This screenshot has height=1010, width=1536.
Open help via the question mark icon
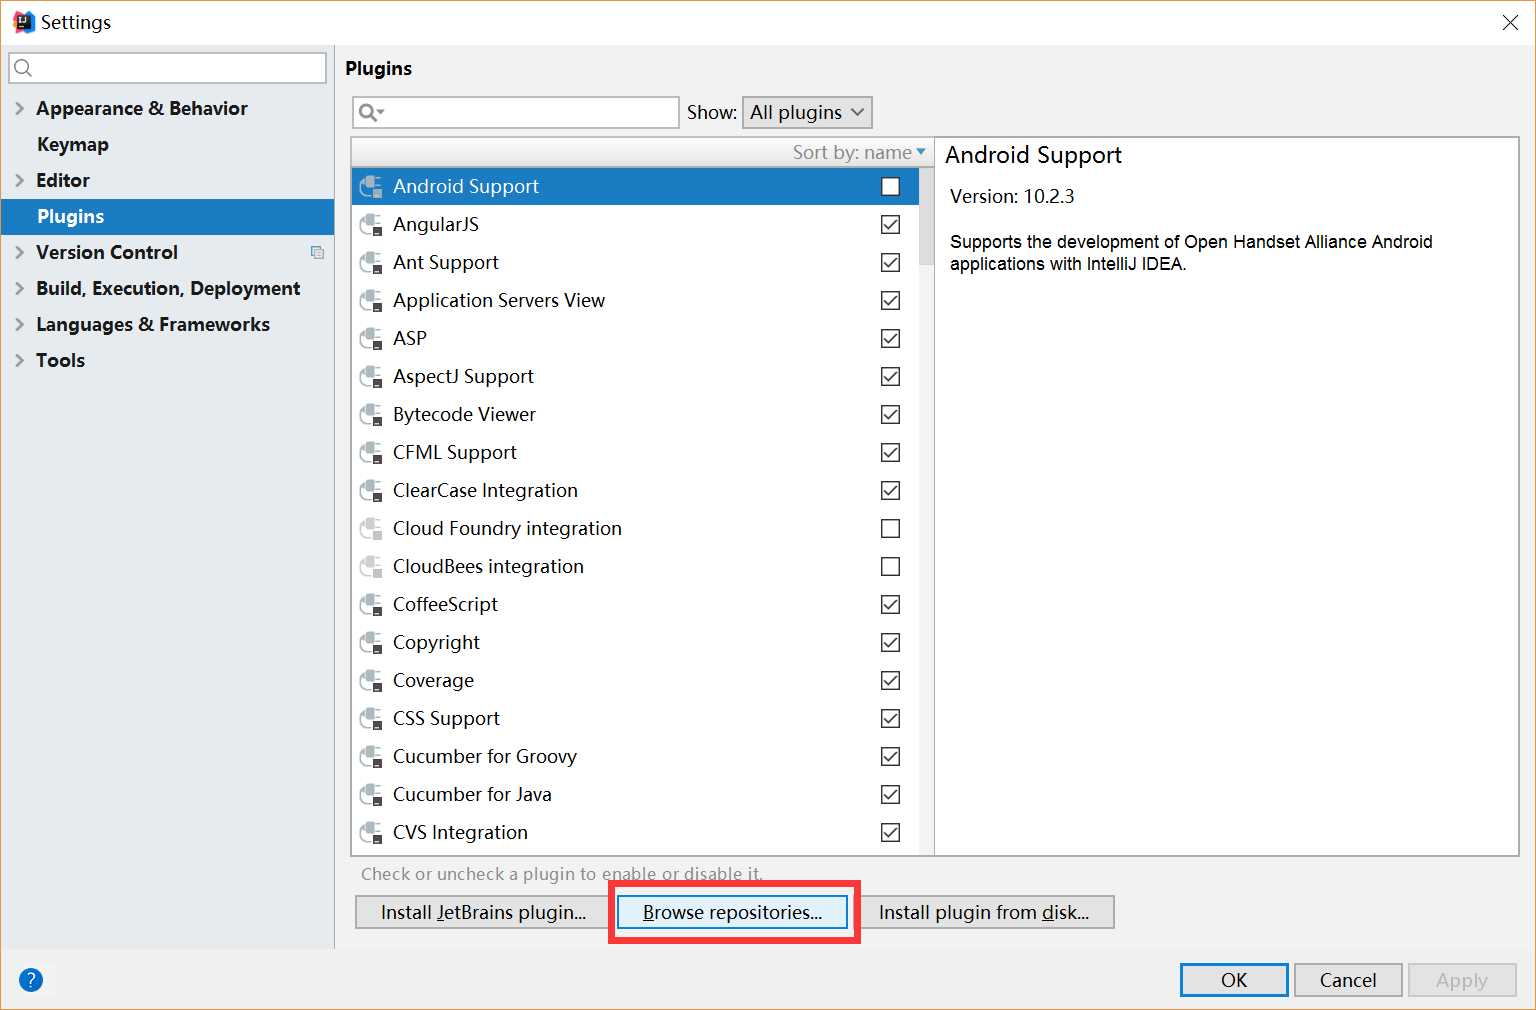(31, 980)
